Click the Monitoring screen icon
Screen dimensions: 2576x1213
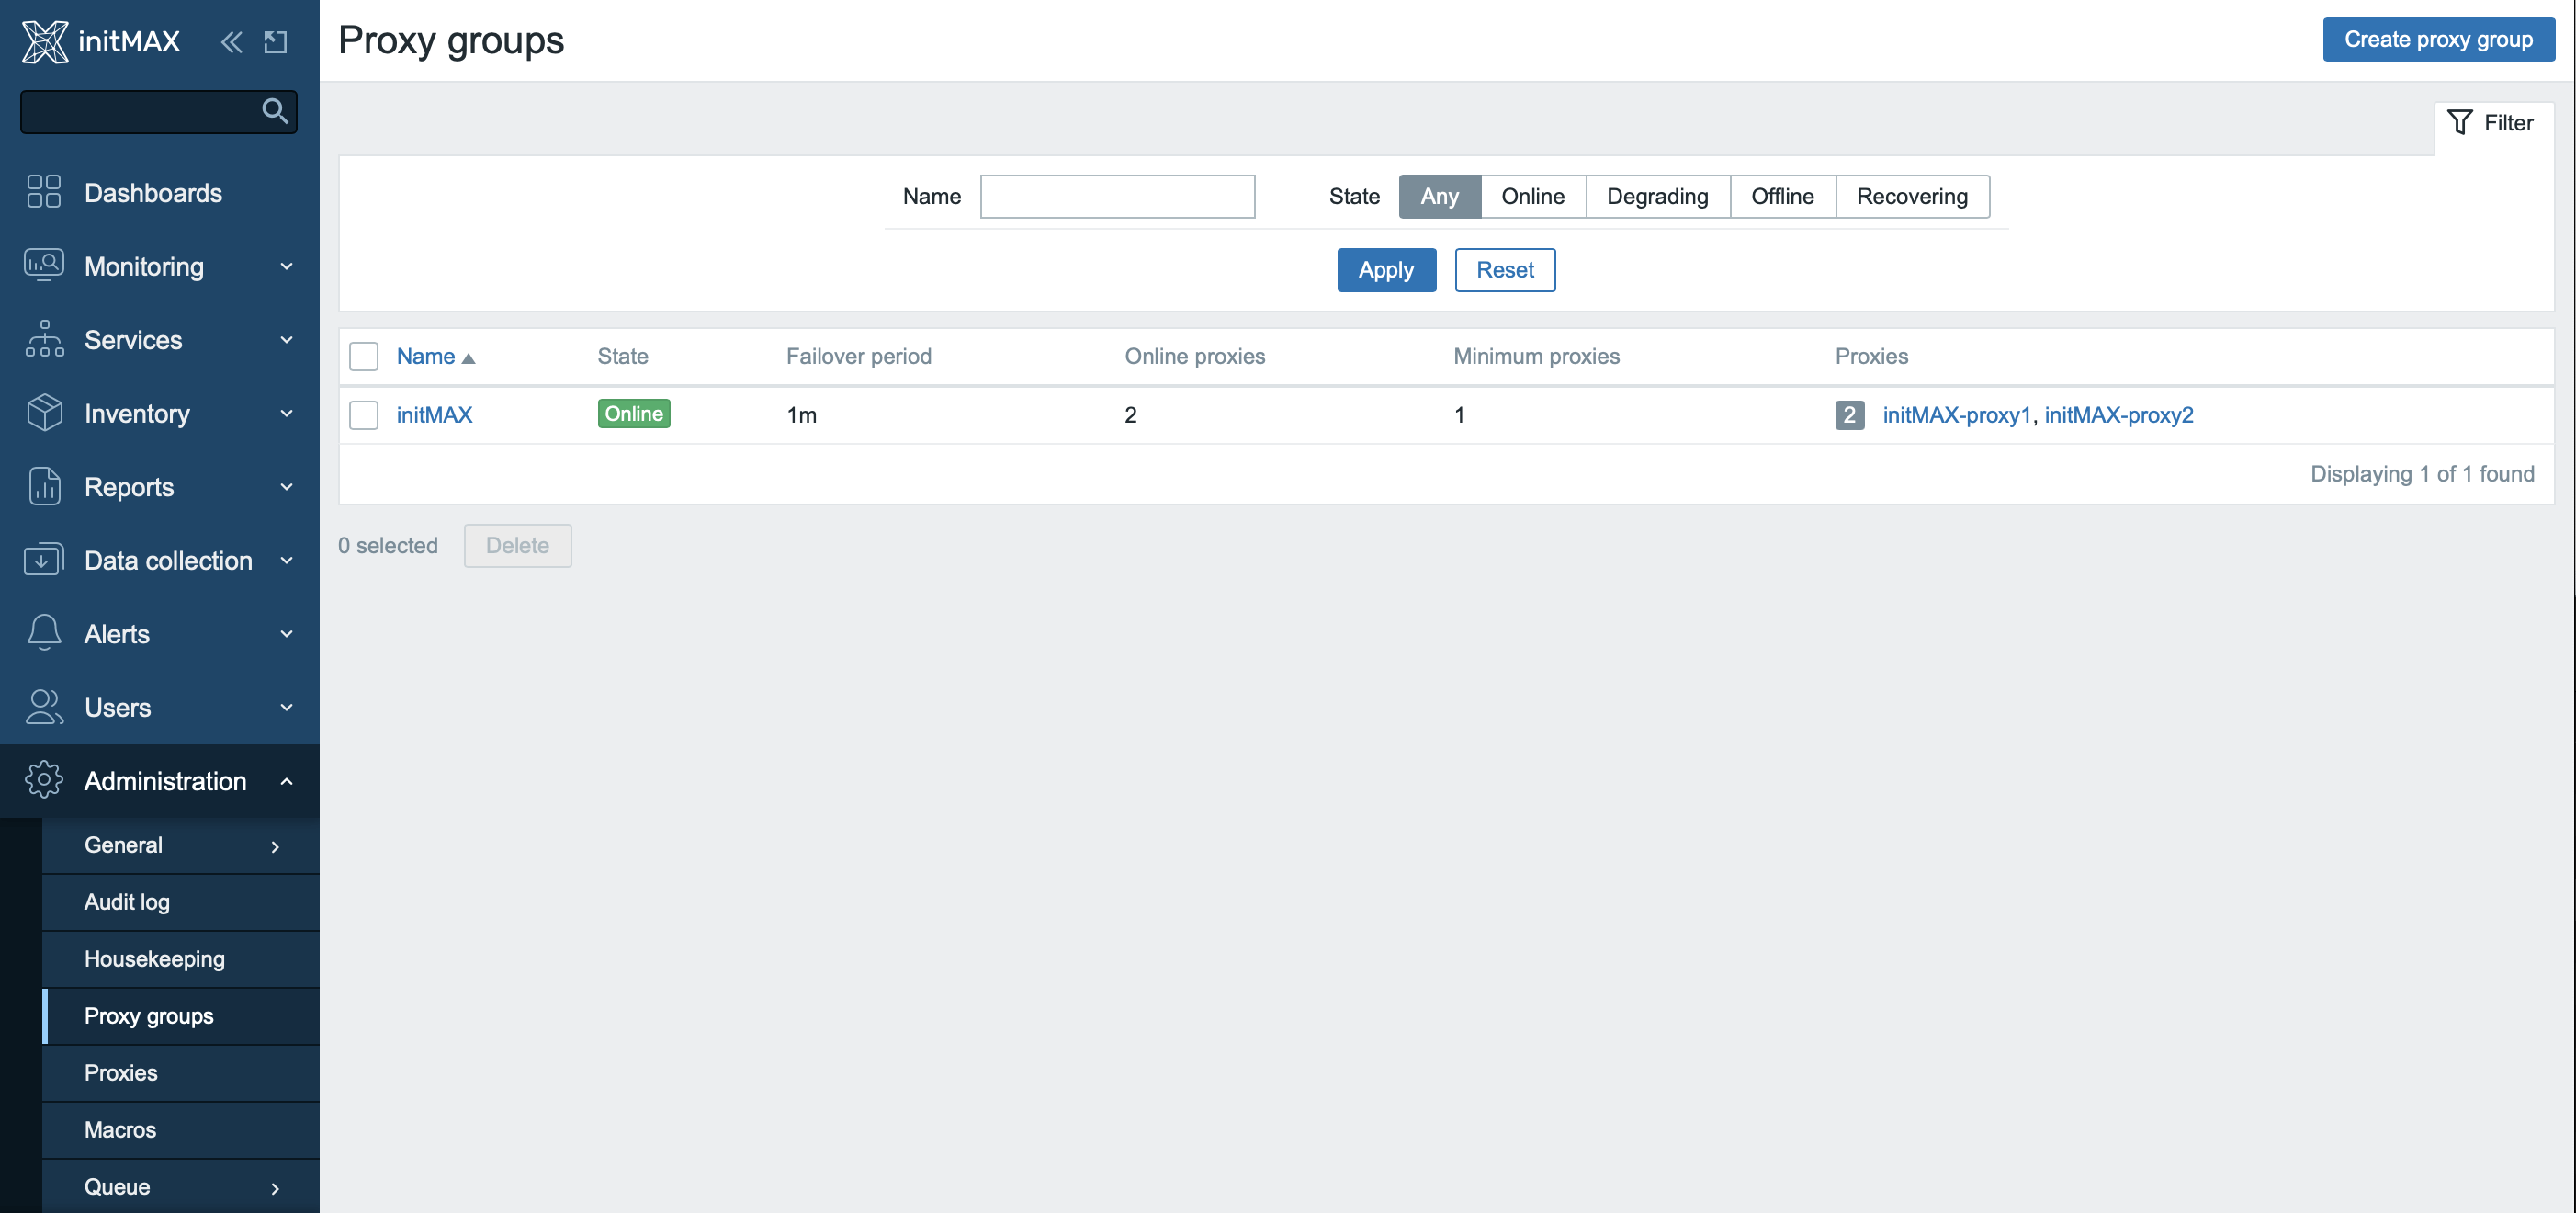pos(44,265)
